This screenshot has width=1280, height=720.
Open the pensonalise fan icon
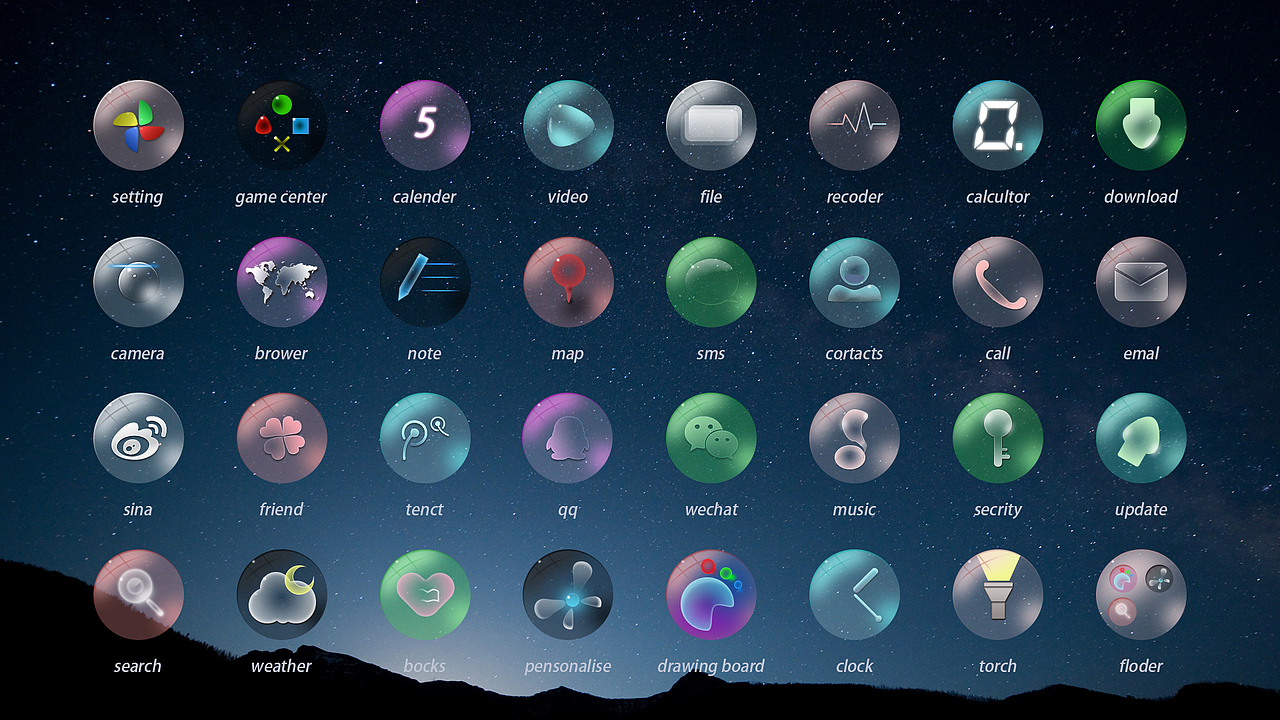point(568,595)
